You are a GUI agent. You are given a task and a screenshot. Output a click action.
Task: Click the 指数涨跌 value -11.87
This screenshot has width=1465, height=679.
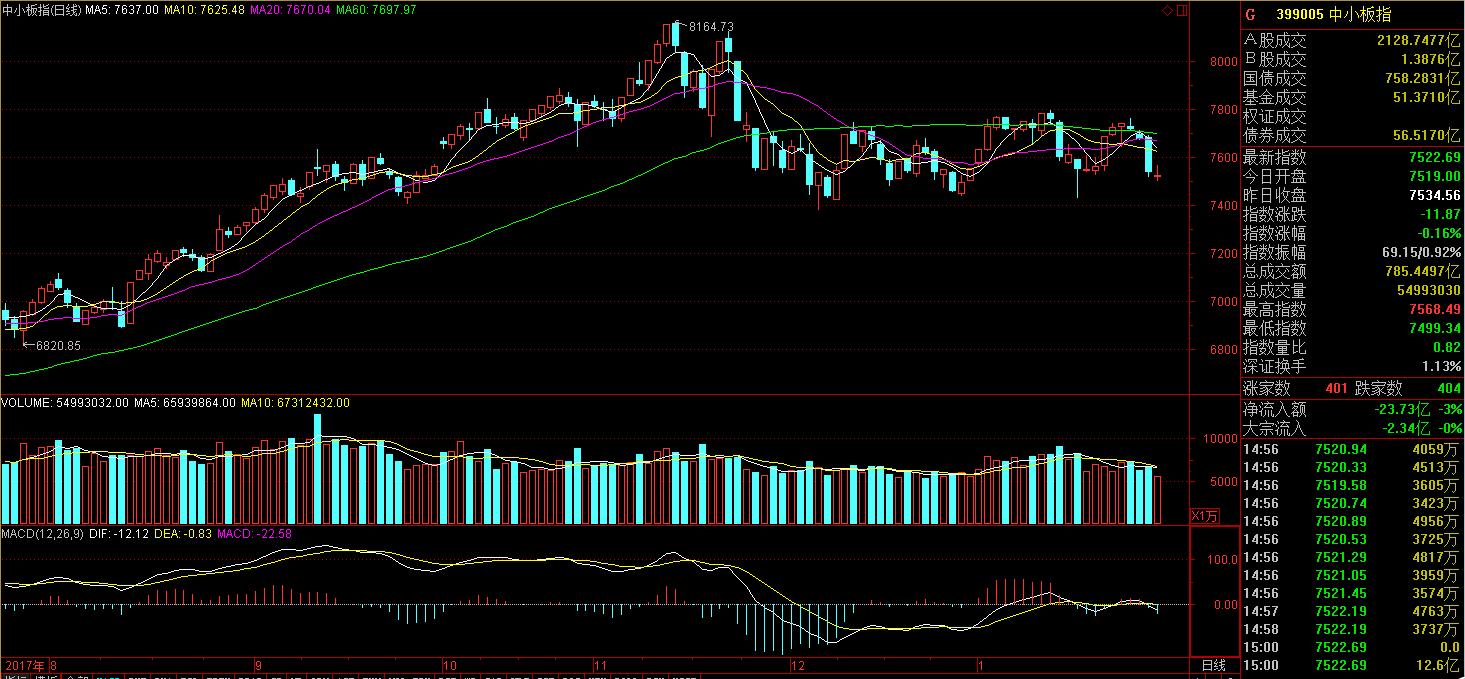1439,214
